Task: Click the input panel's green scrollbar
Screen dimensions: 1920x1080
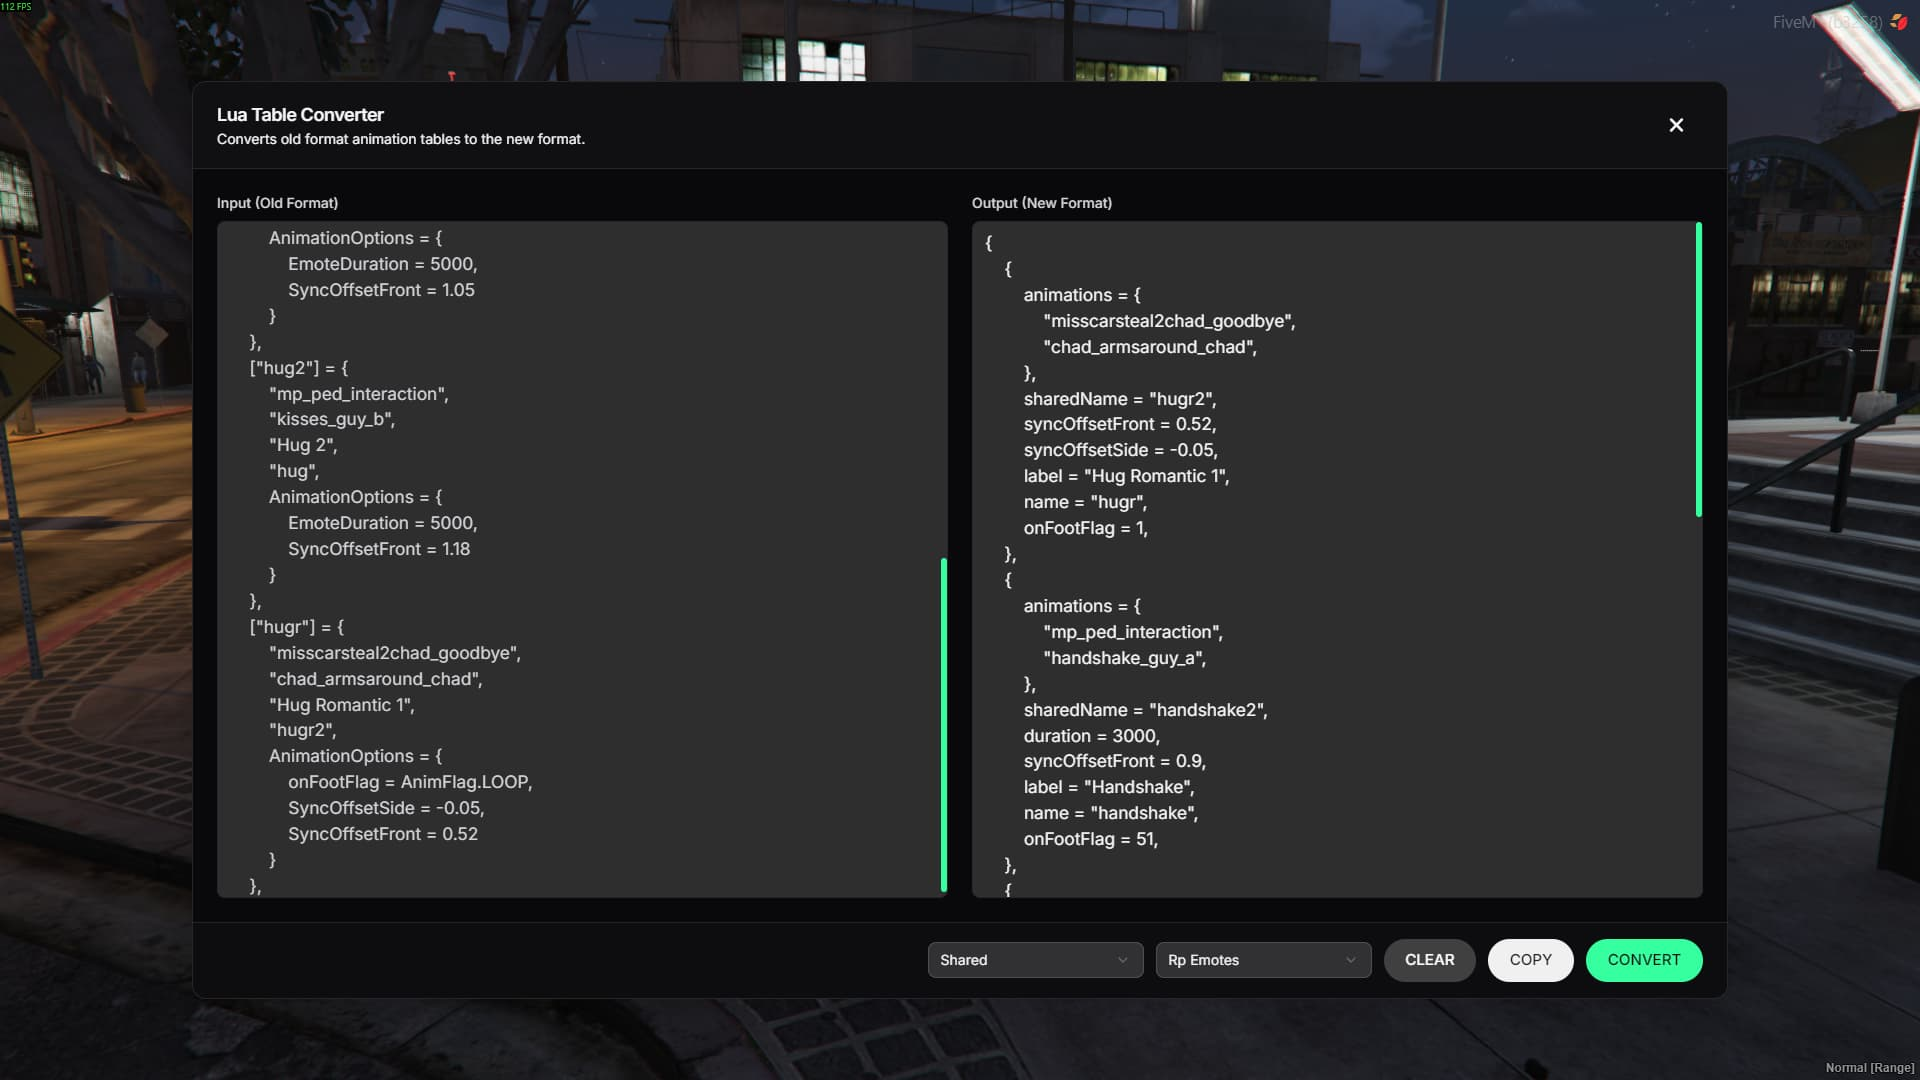Action: coord(943,724)
